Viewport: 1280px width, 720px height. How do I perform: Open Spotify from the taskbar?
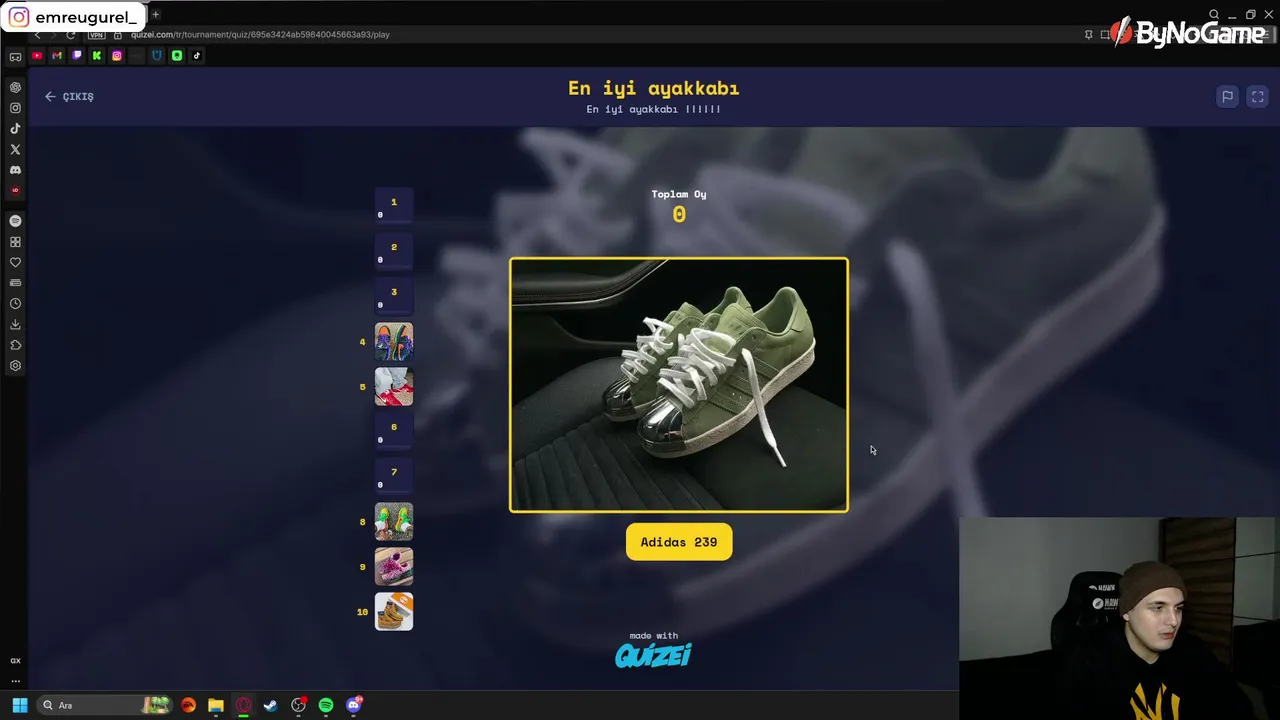tap(326, 705)
